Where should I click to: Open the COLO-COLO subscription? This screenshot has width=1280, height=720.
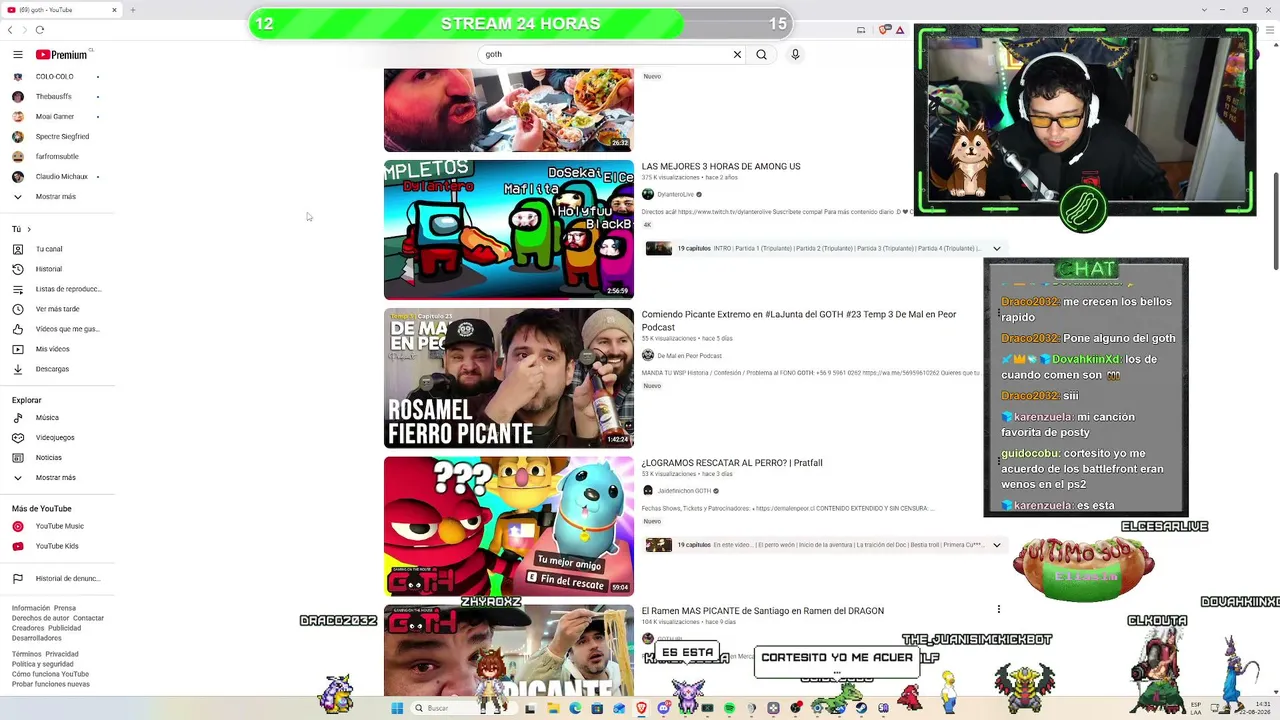pyautogui.click(x=56, y=77)
